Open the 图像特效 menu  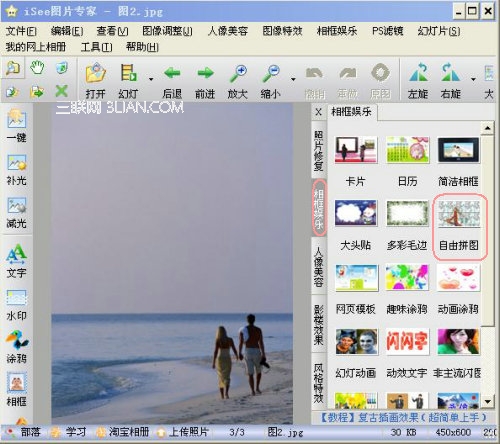click(x=282, y=31)
